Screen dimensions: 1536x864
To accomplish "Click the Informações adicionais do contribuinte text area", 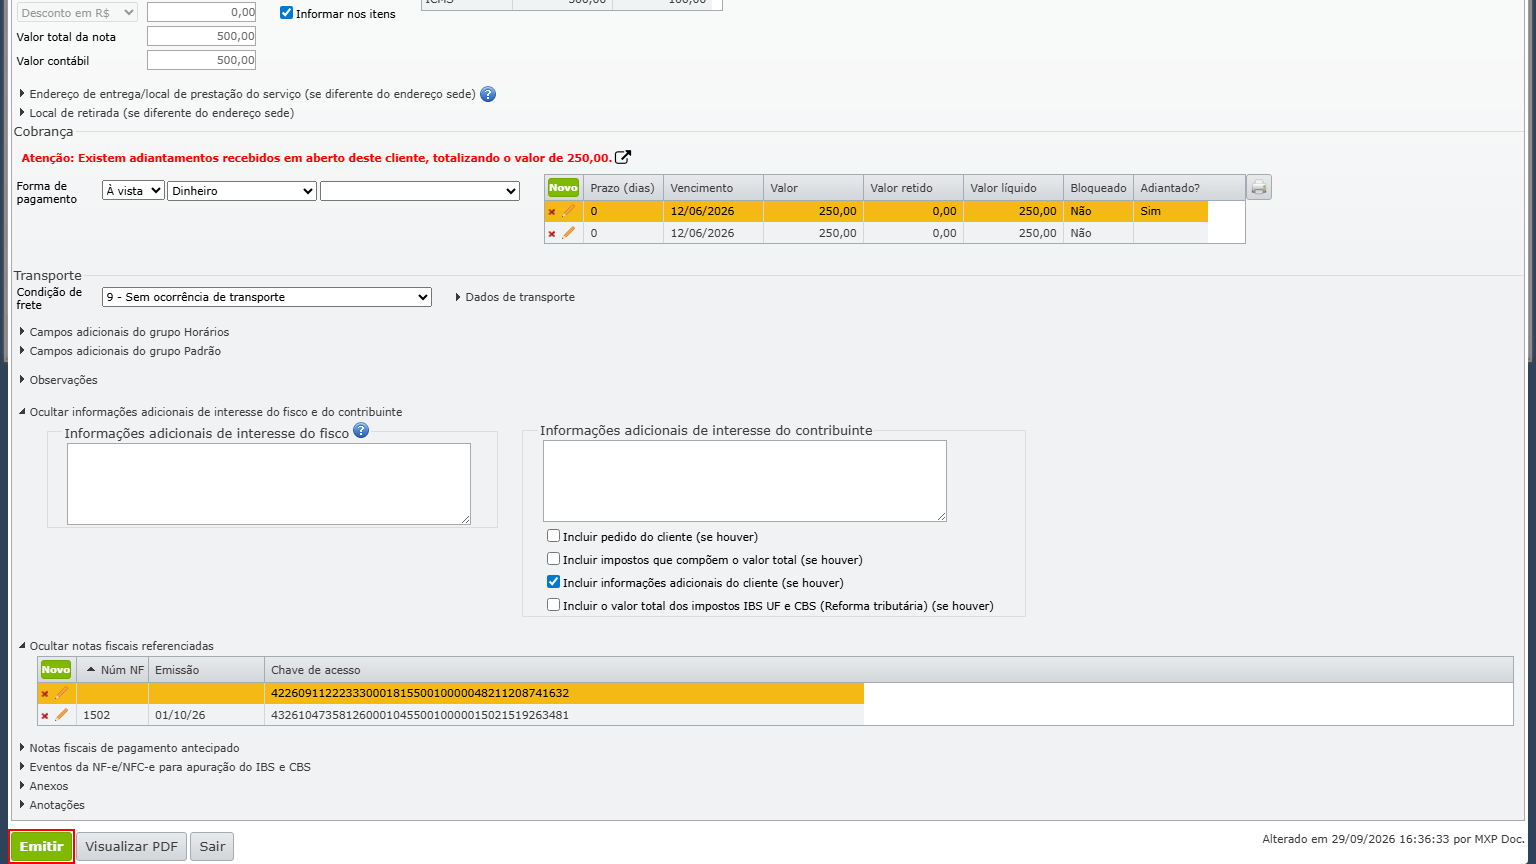I will pyautogui.click(x=745, y=481).
